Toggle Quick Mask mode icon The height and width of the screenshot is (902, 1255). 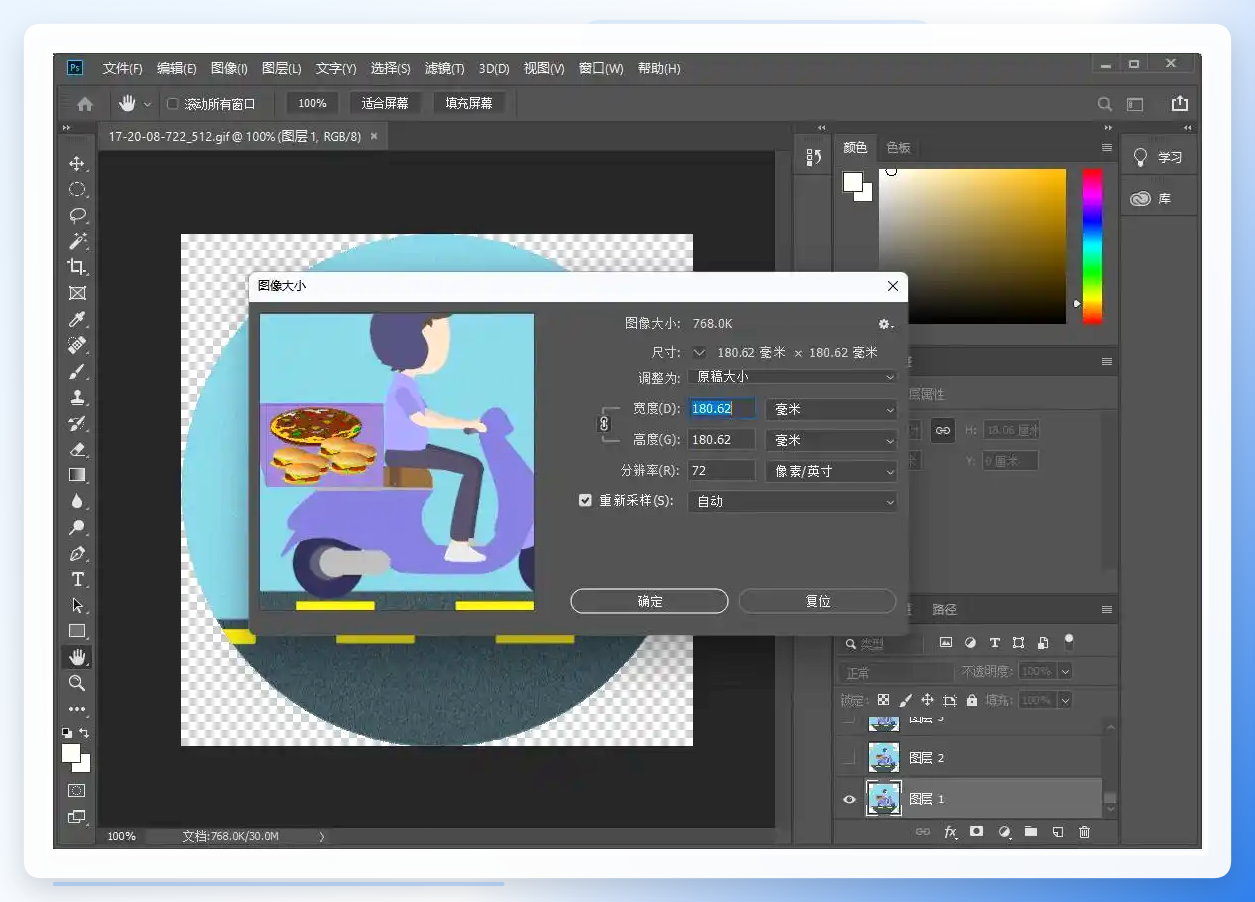[x=77, y=790]
